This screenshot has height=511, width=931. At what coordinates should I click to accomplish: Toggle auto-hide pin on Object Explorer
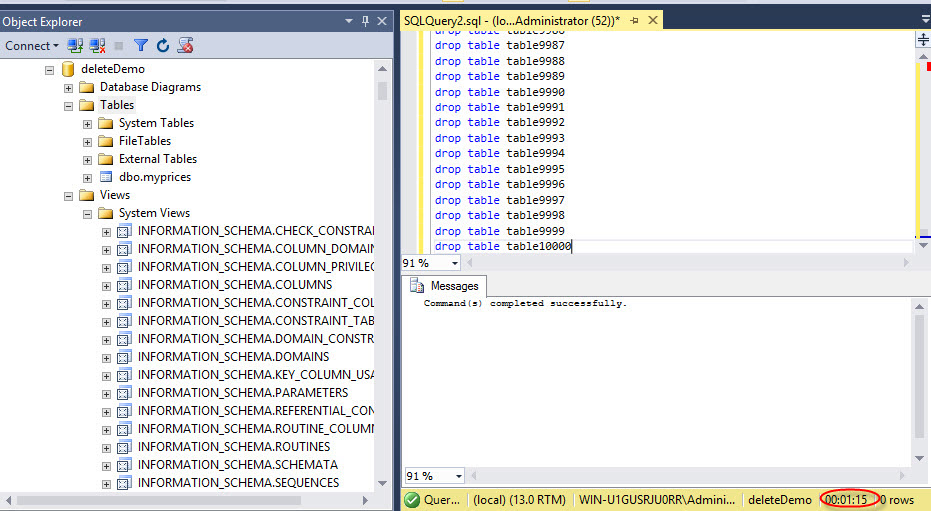[x=365, y=21]
